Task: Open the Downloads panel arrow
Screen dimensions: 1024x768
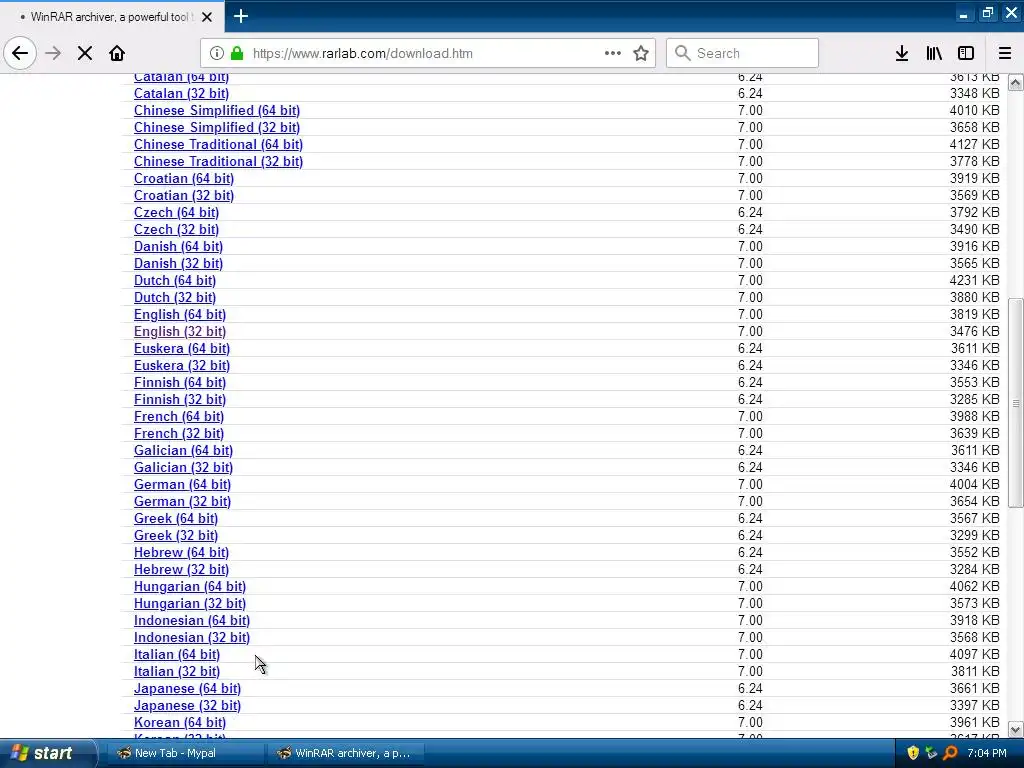Action: [902, 53]
